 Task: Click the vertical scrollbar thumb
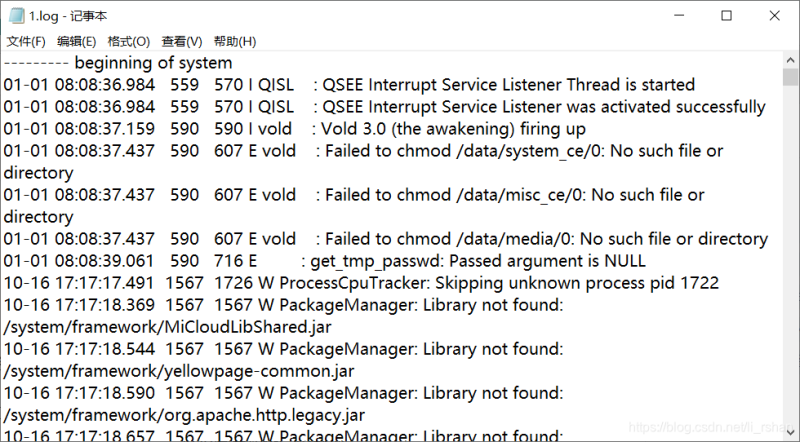click(790, 77)
